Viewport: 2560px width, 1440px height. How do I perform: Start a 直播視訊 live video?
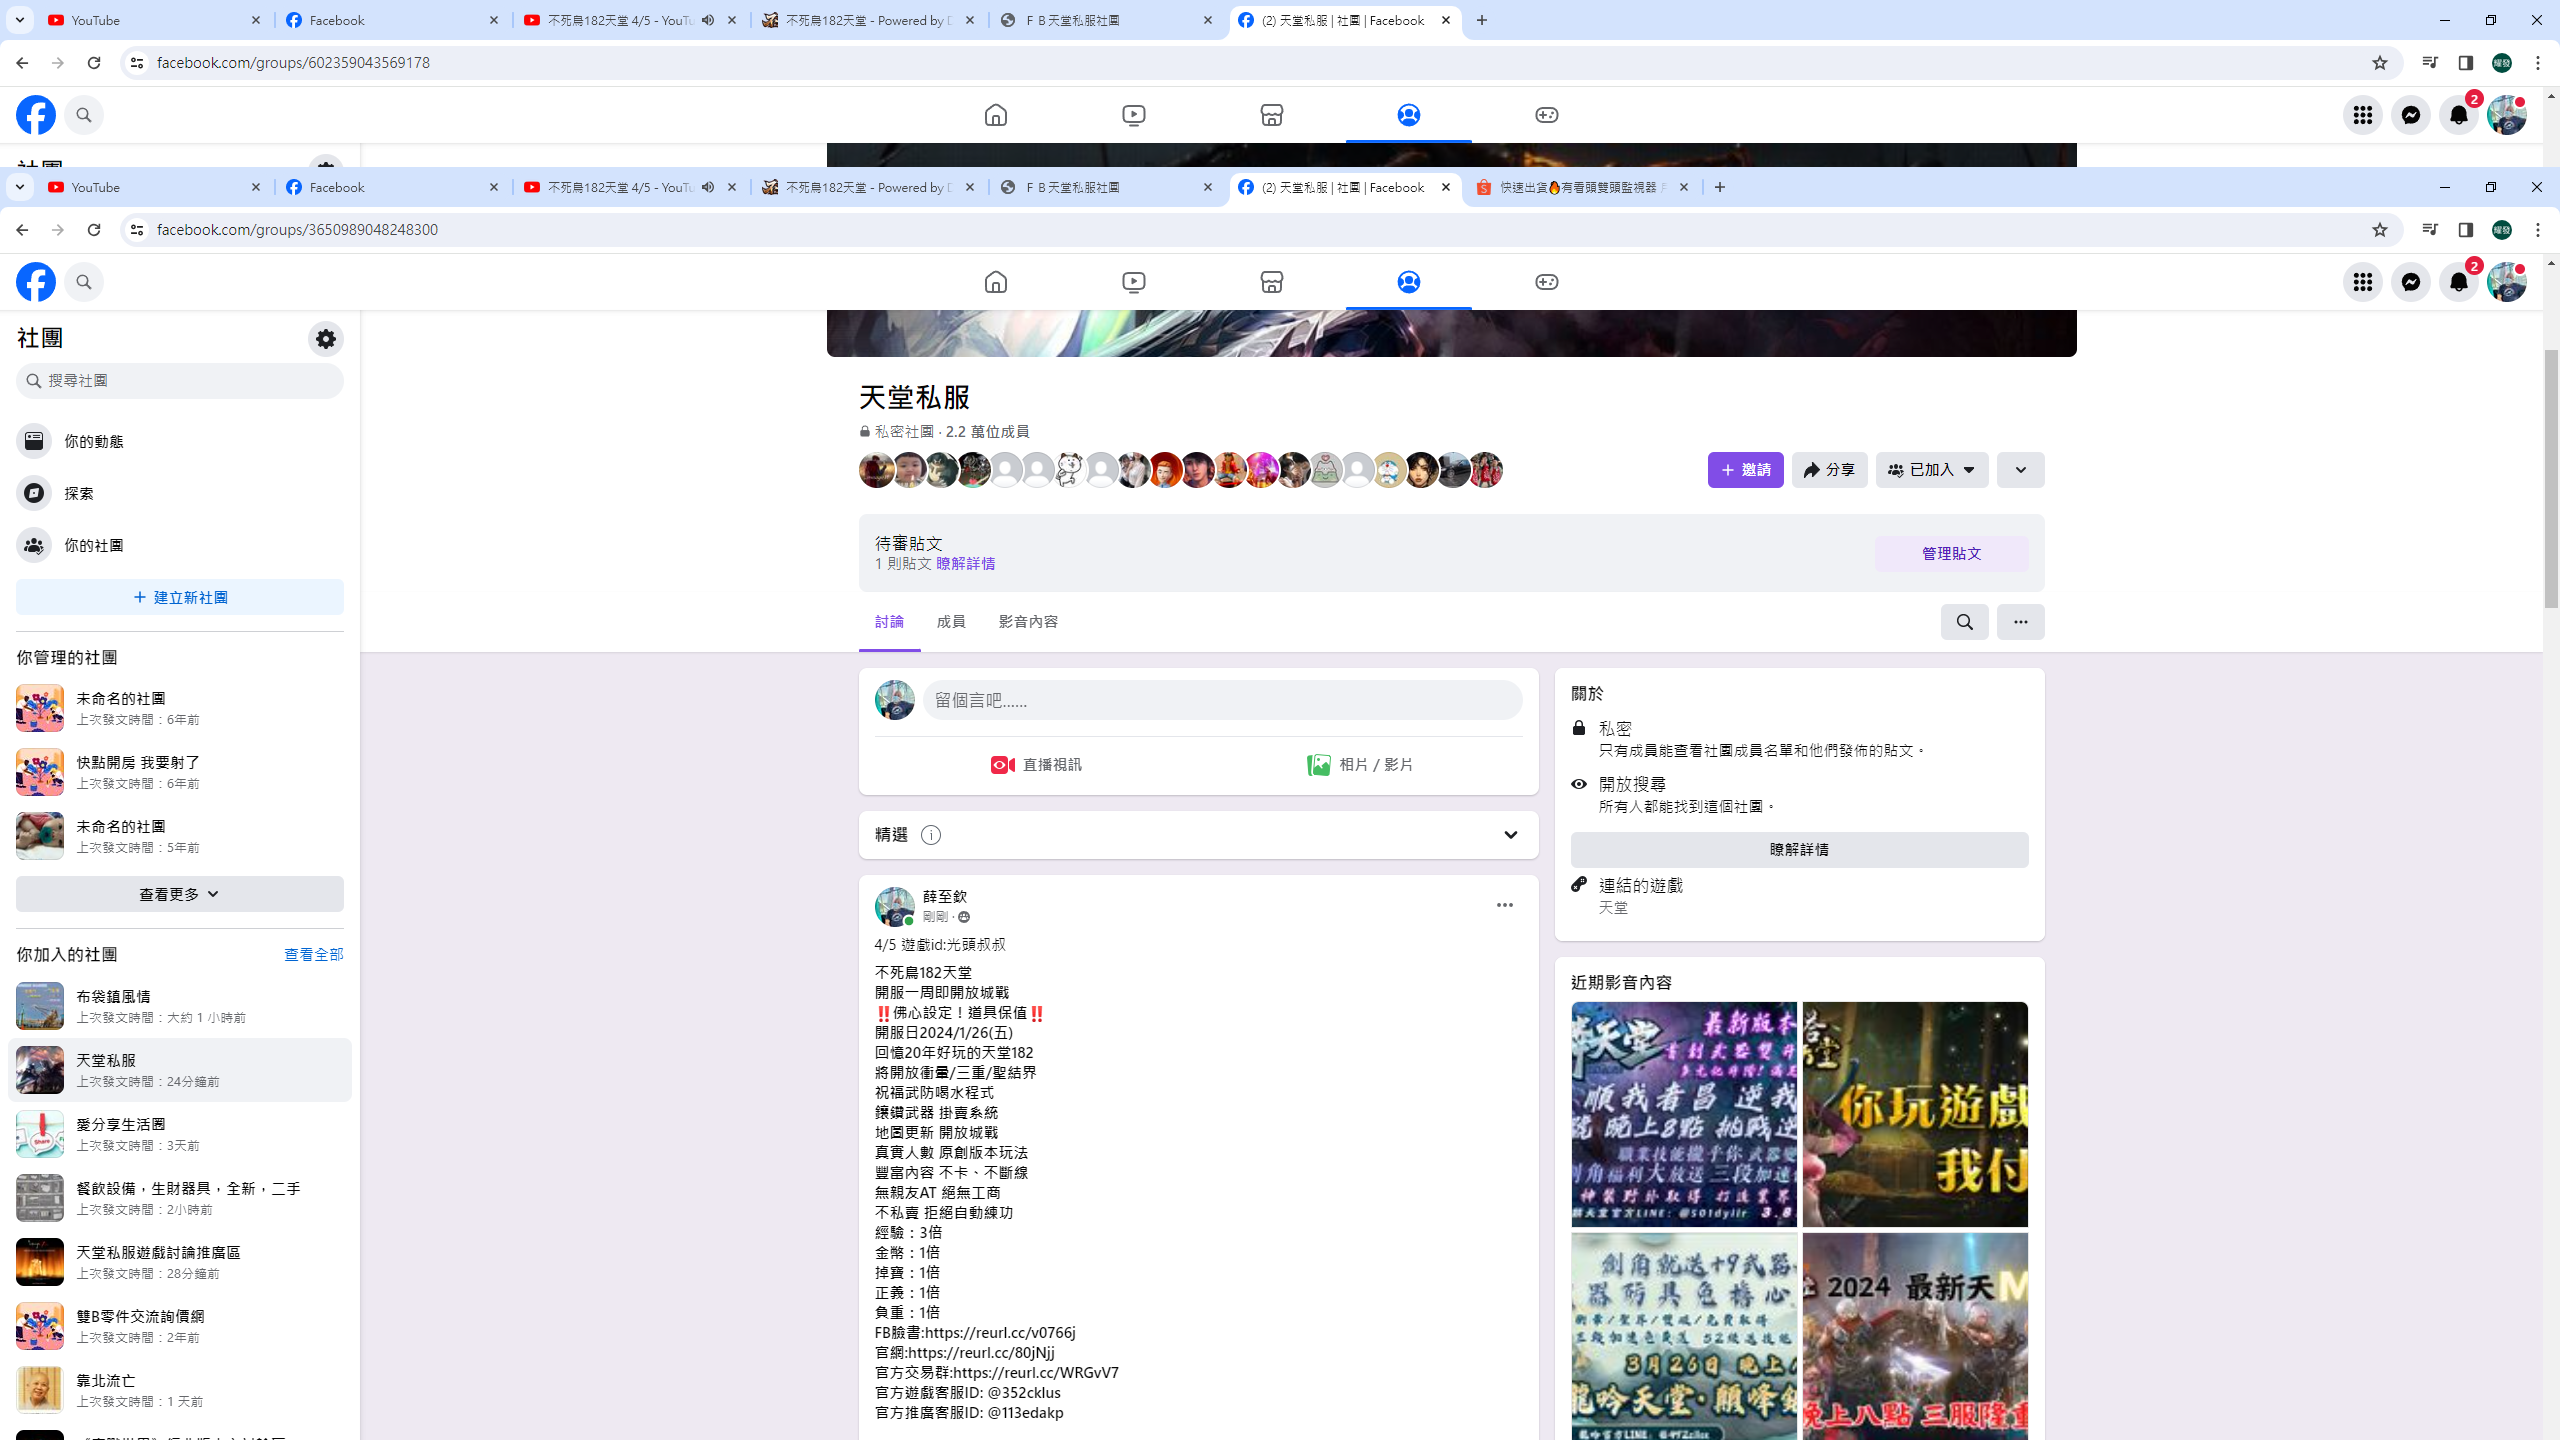click(x=1036, y=765)
